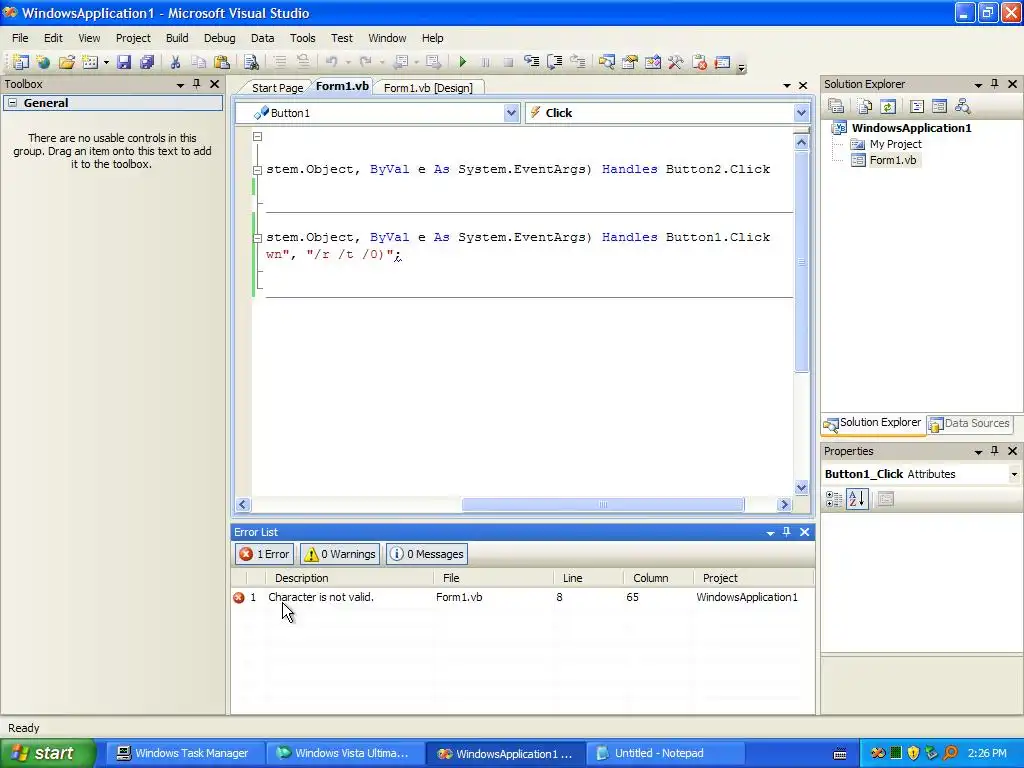Switch to the Form1.vb [Design] tab
Screen dimensions: 1024x768
[428, 88]
